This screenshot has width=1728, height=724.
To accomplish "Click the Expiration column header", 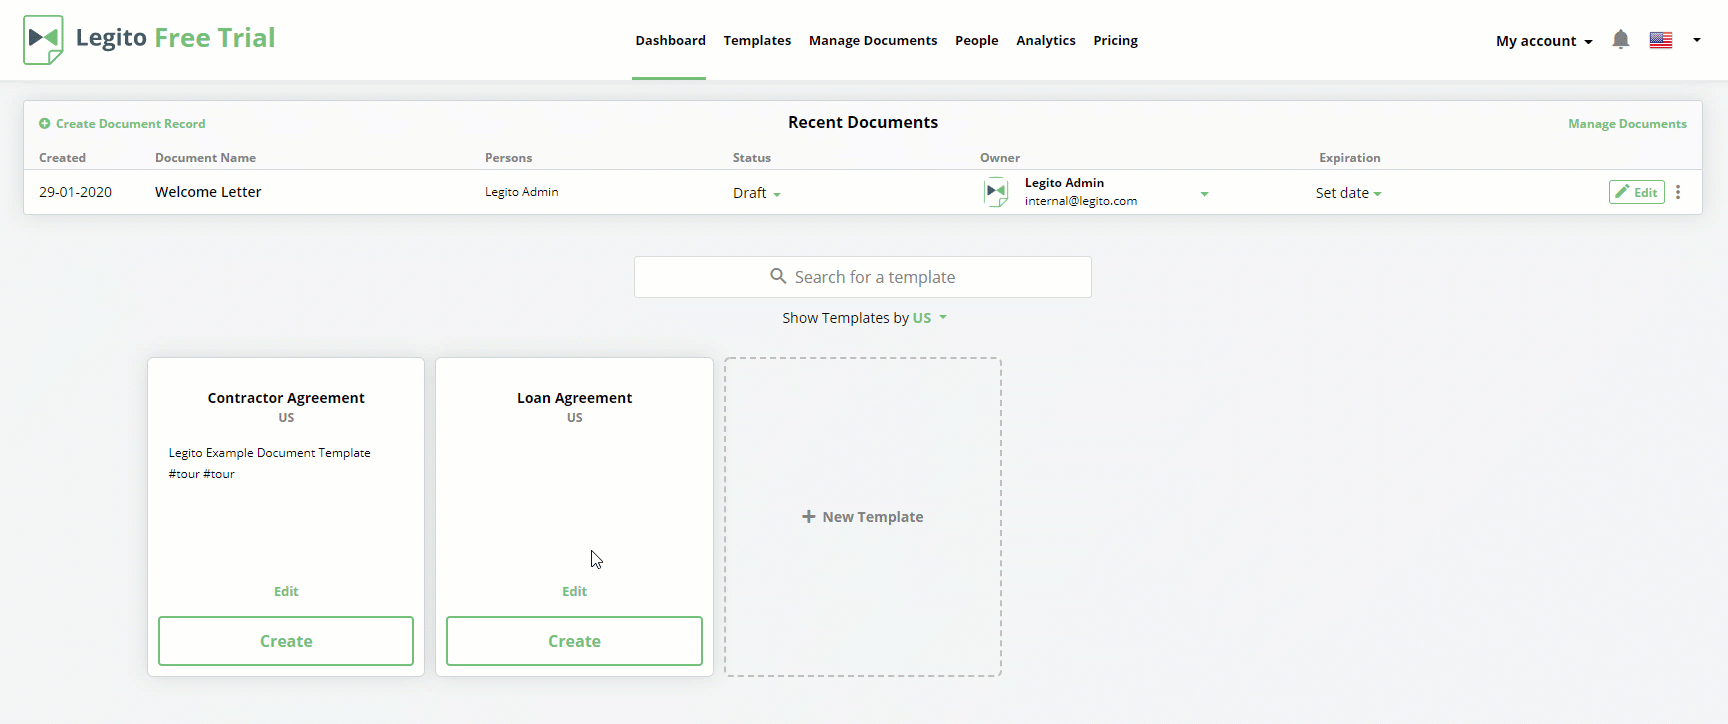I will 1349,158.
